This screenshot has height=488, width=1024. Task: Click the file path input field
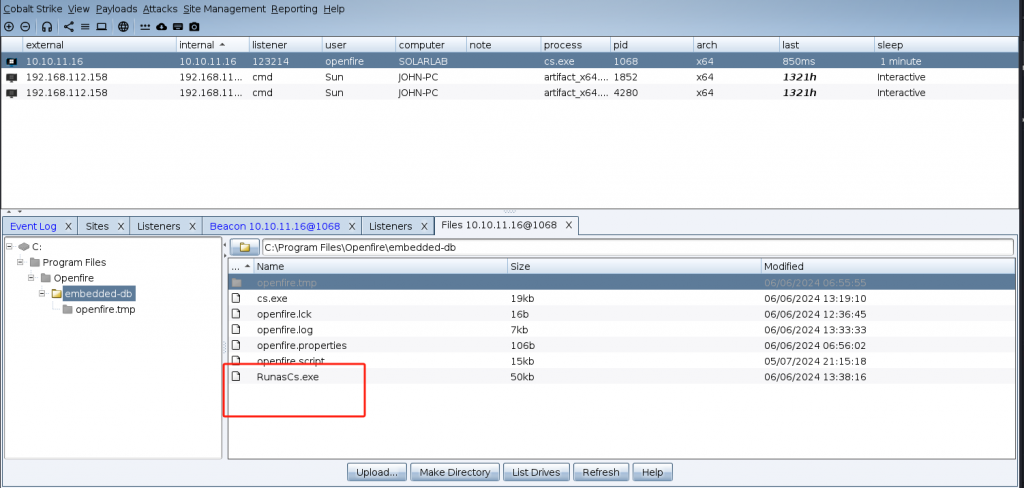point(637,248)
